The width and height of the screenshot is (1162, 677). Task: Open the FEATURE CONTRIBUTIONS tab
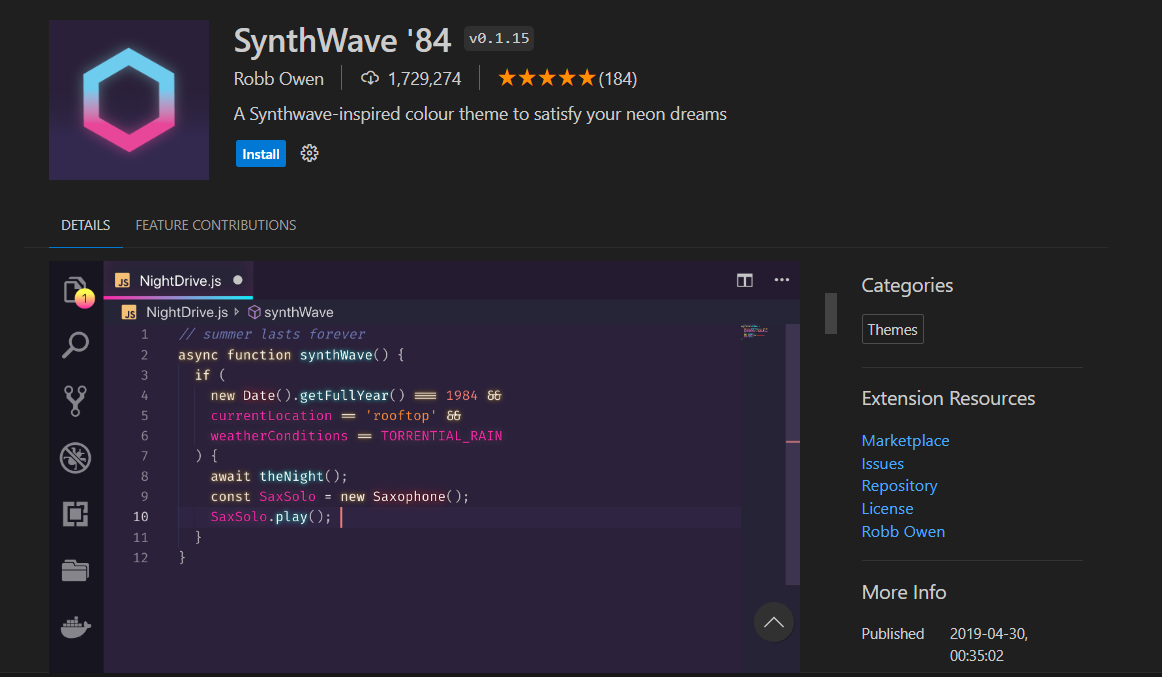tap(216, 225)
